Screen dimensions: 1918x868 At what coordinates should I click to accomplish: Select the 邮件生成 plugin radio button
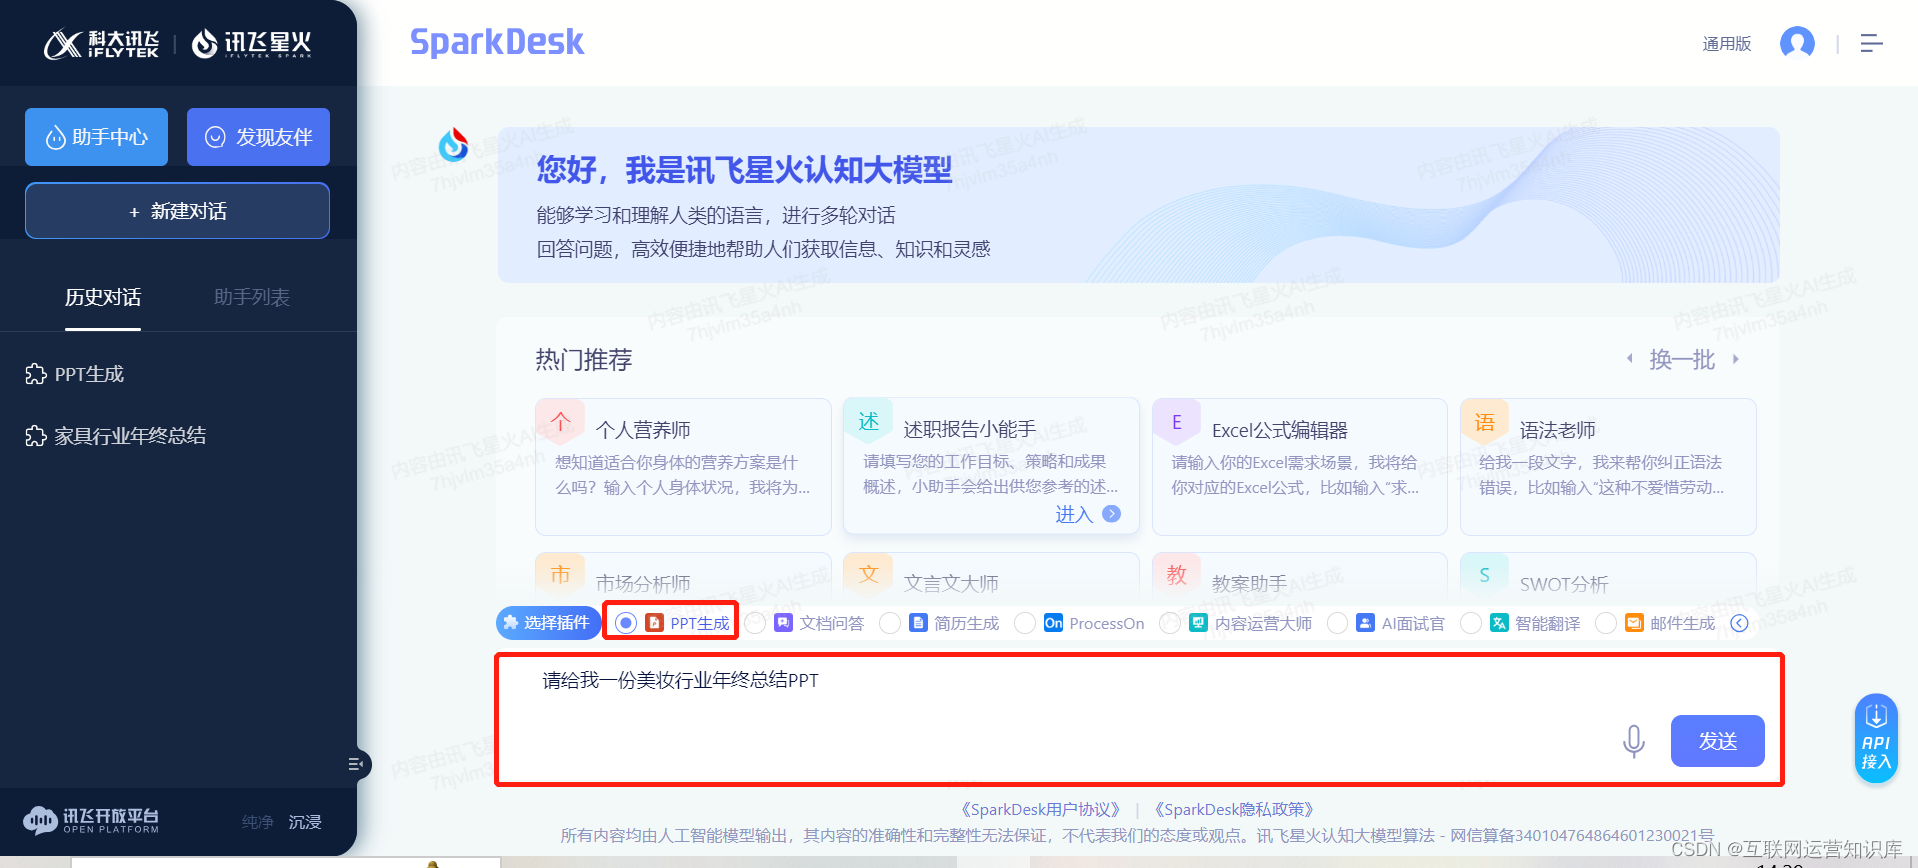(x=1606, y=623)
